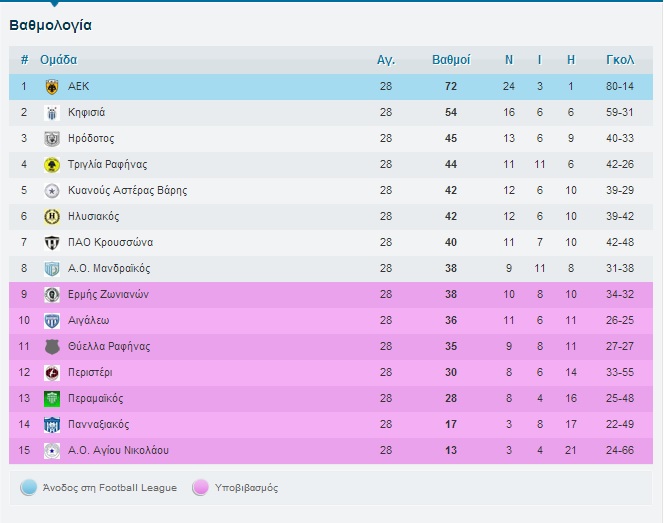Screen dimensions: 664x523
Task: Click the Ηλυσιακός round H logo
Action: (x=52, y=217)
